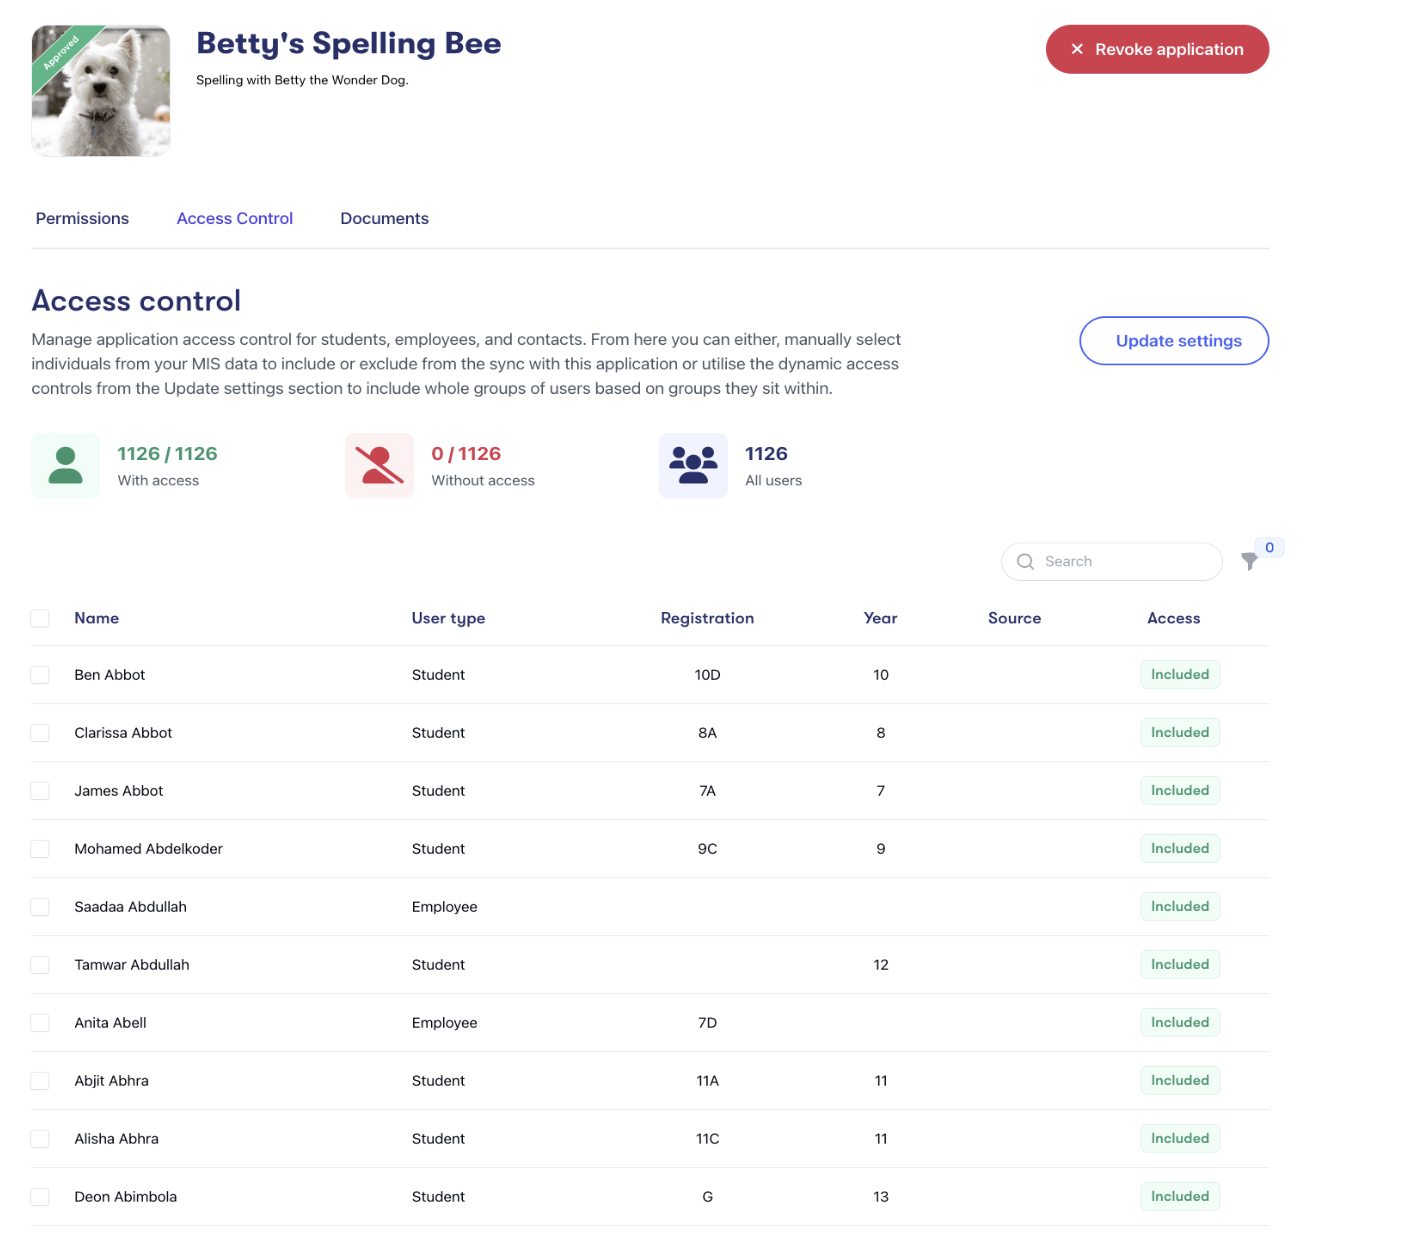
Task: Sort by the Name column header
Action: pyautogui.click(x=97, y=619)
